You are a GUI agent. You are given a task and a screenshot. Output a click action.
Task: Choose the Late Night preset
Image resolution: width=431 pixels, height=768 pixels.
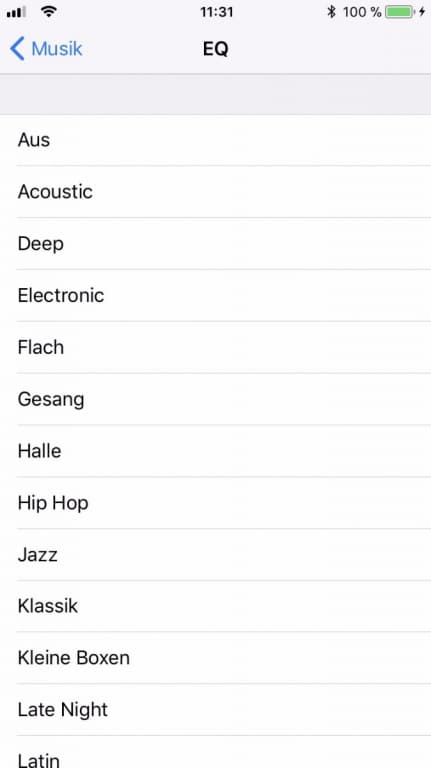pyautogui.click(x=216, y=710)
